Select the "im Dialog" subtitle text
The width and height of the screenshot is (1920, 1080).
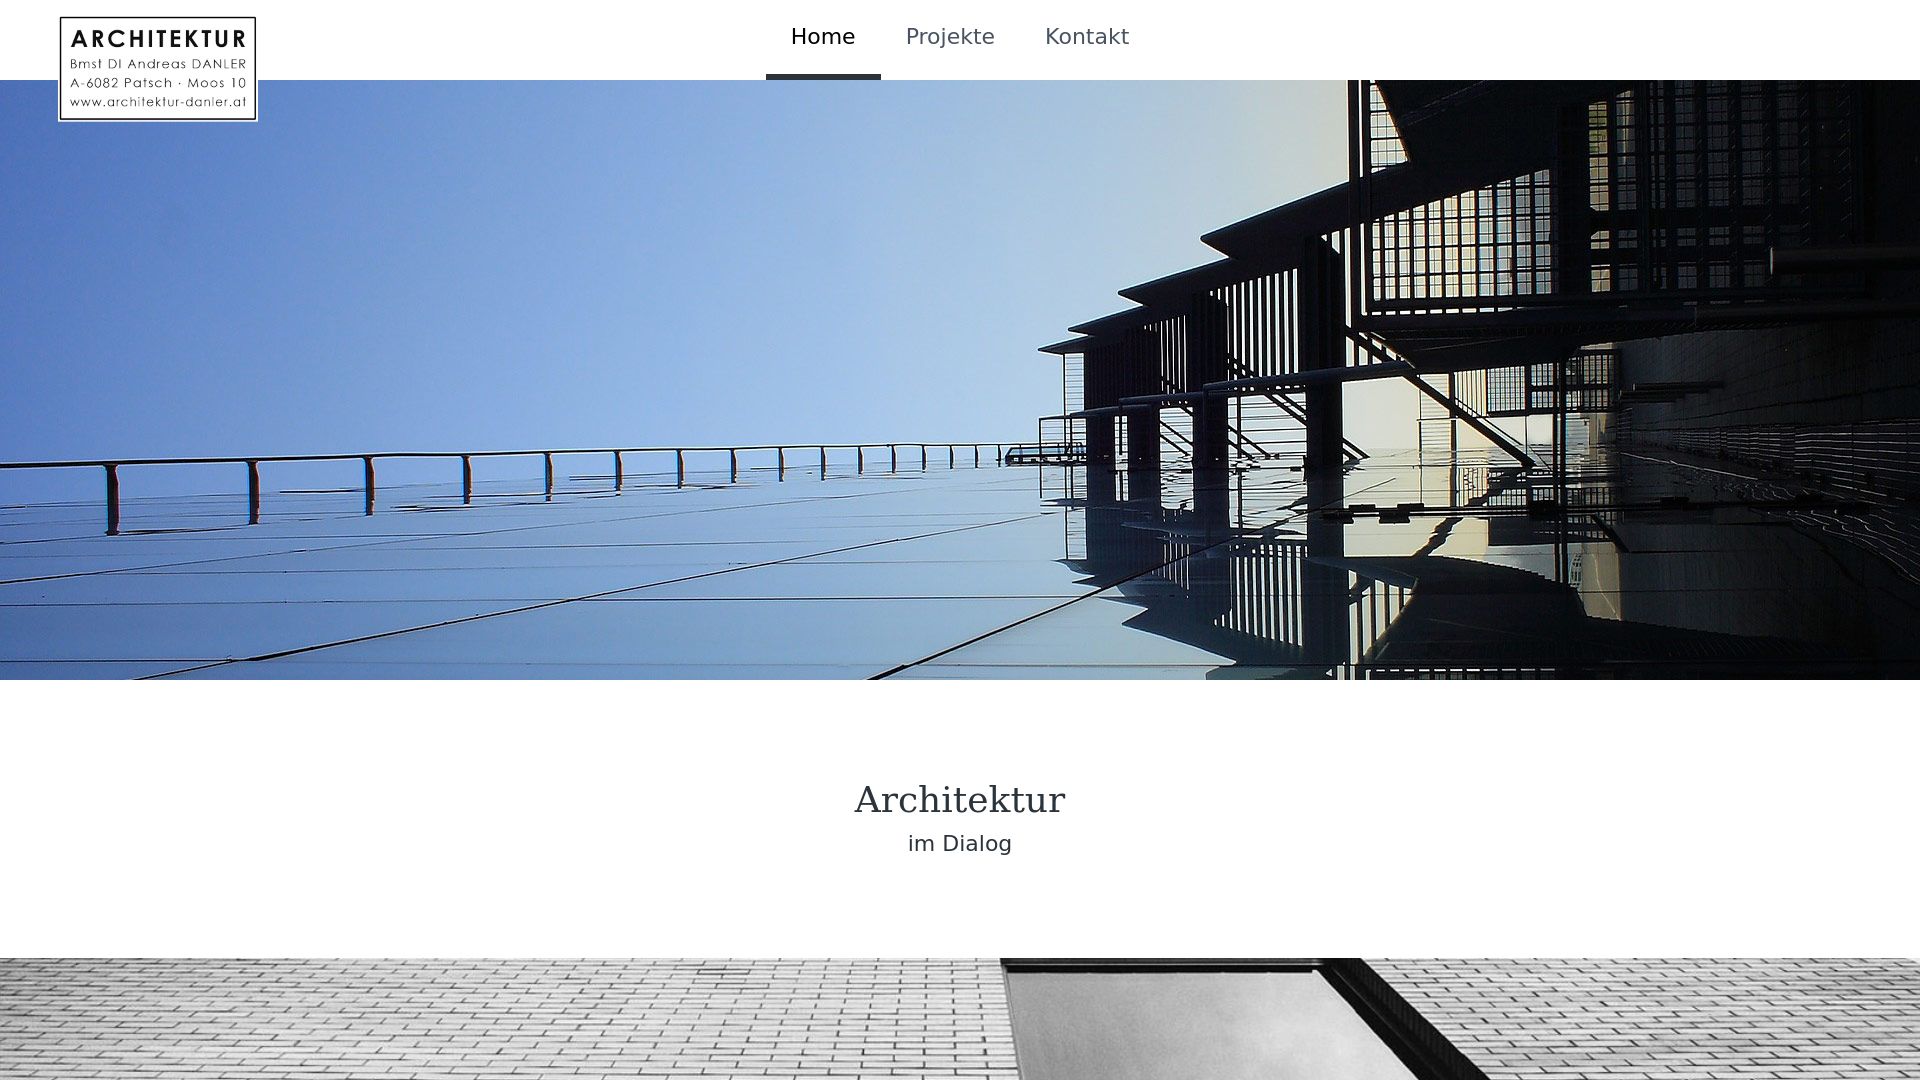[960, 844]
